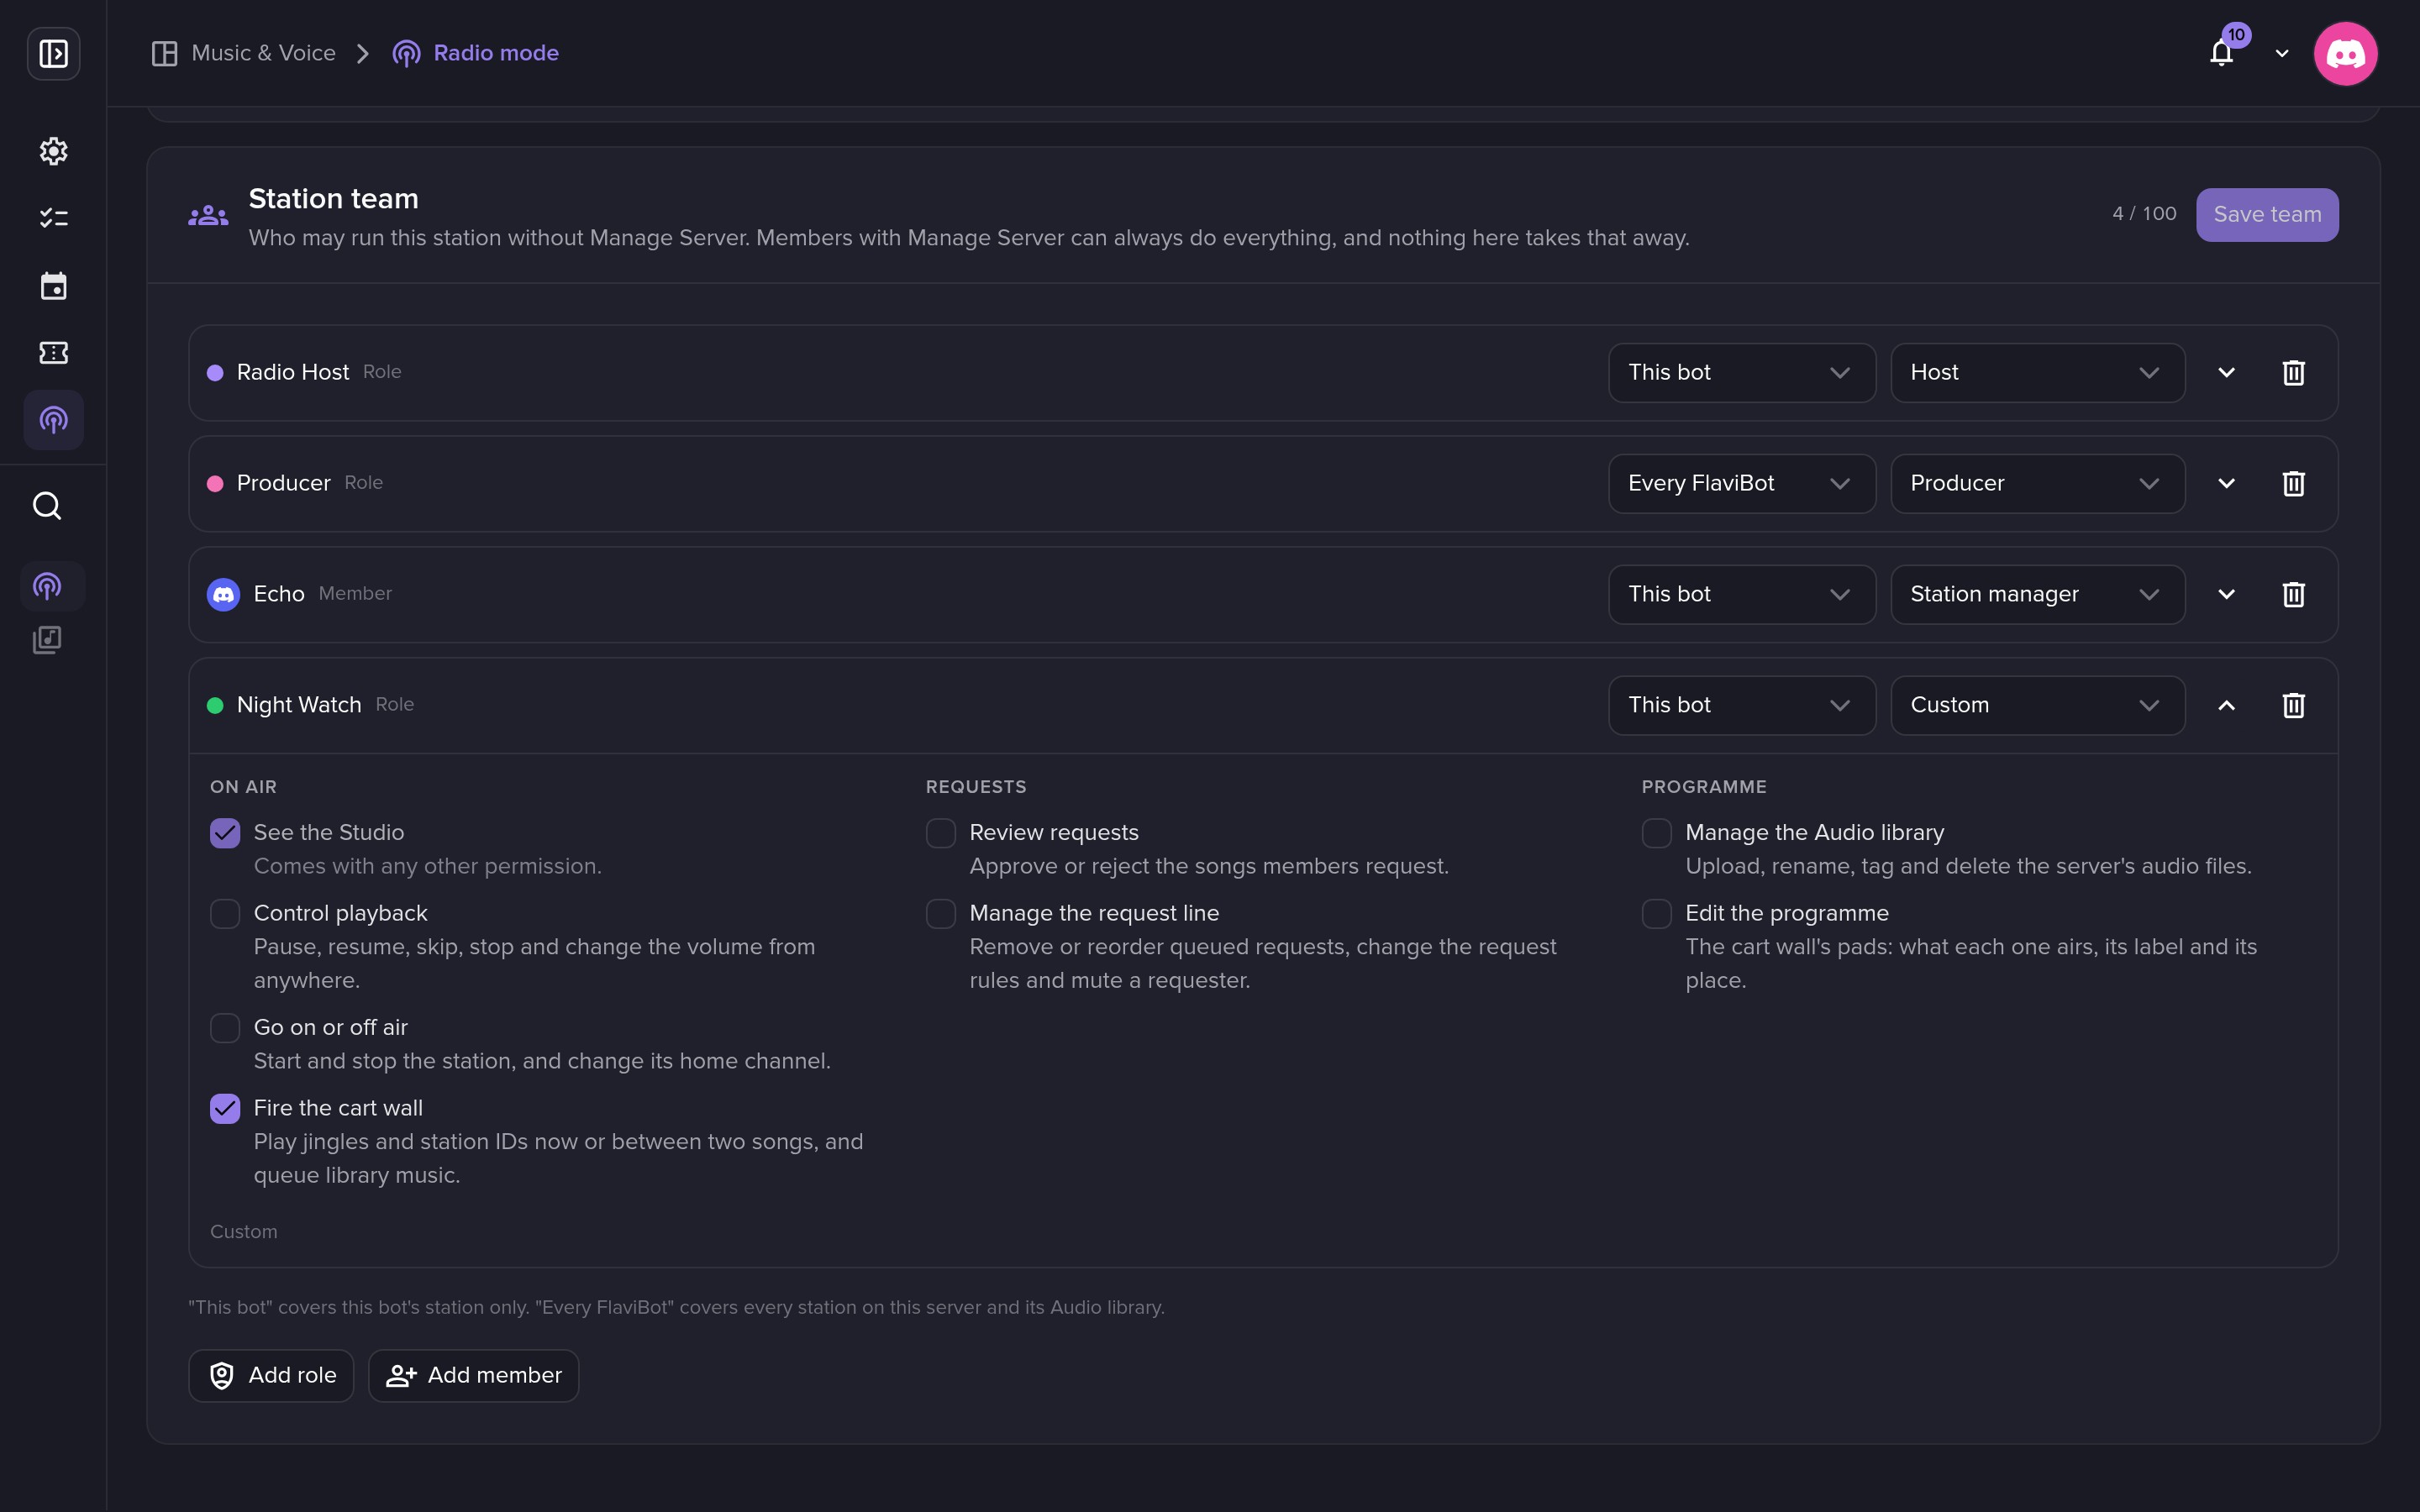This screenshot has width=2420, height=1512.
Task: Click Add member button
Action: pos(473,1376)
